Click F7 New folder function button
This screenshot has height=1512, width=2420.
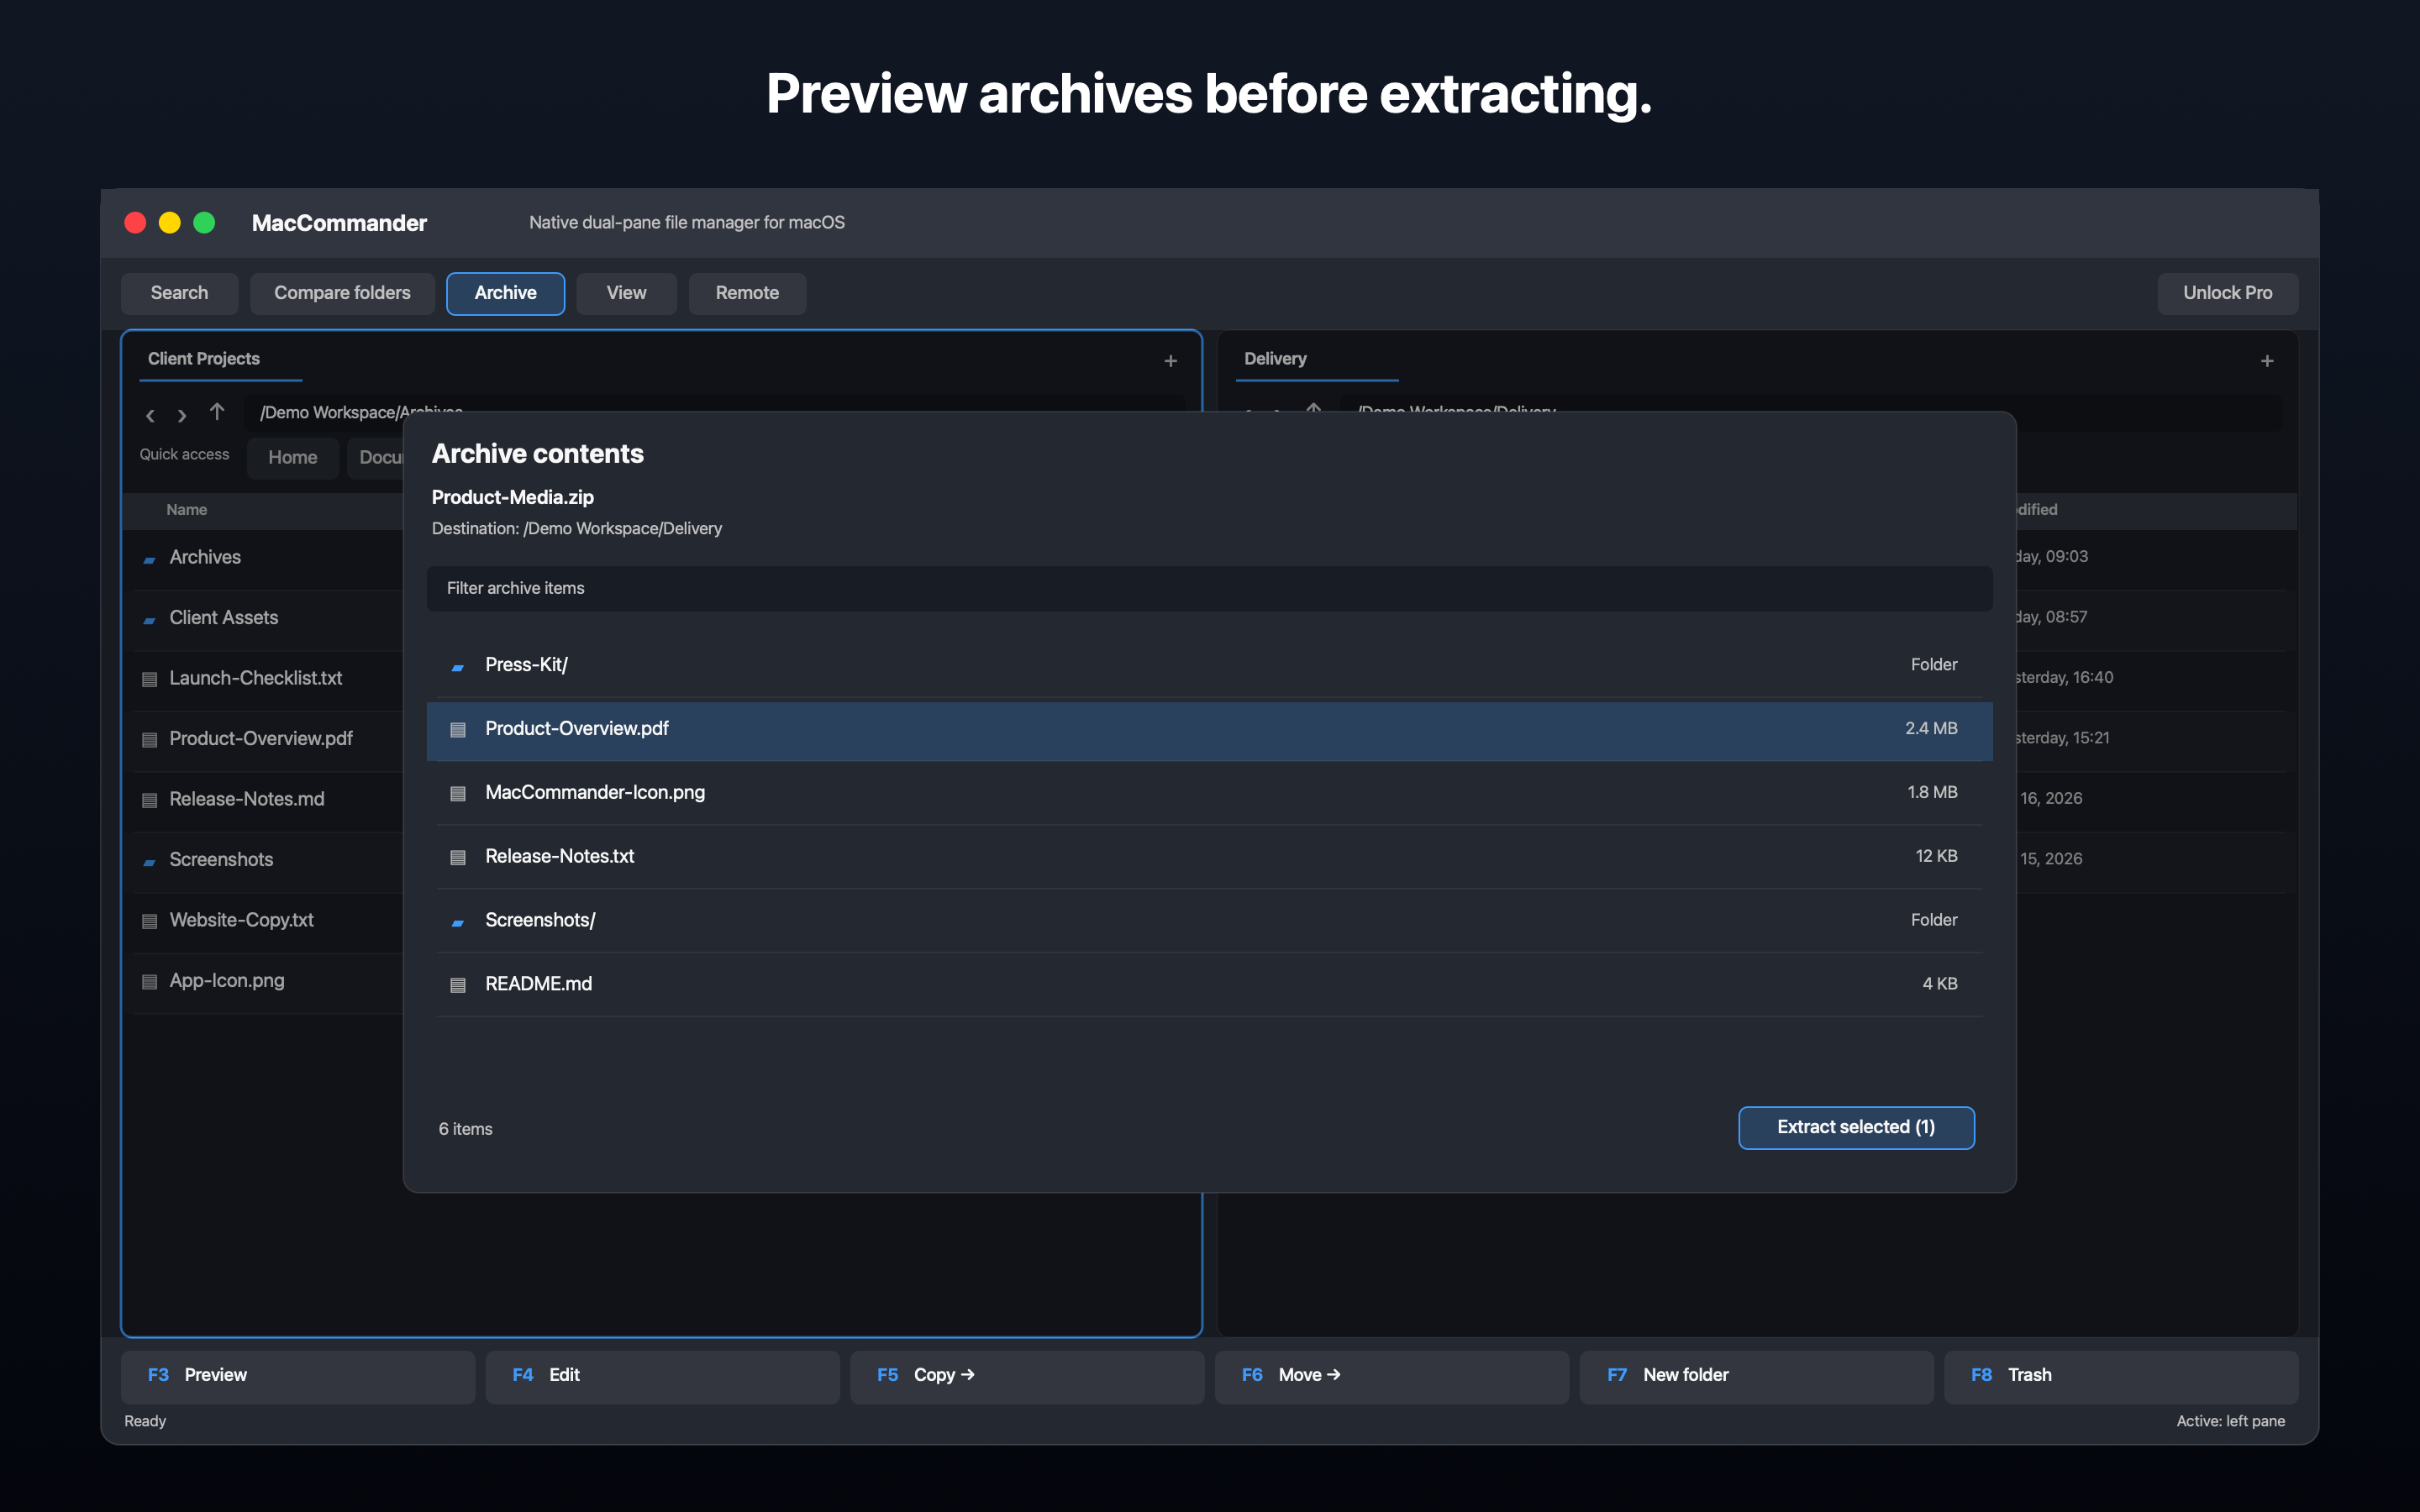pos(1756,1376)
